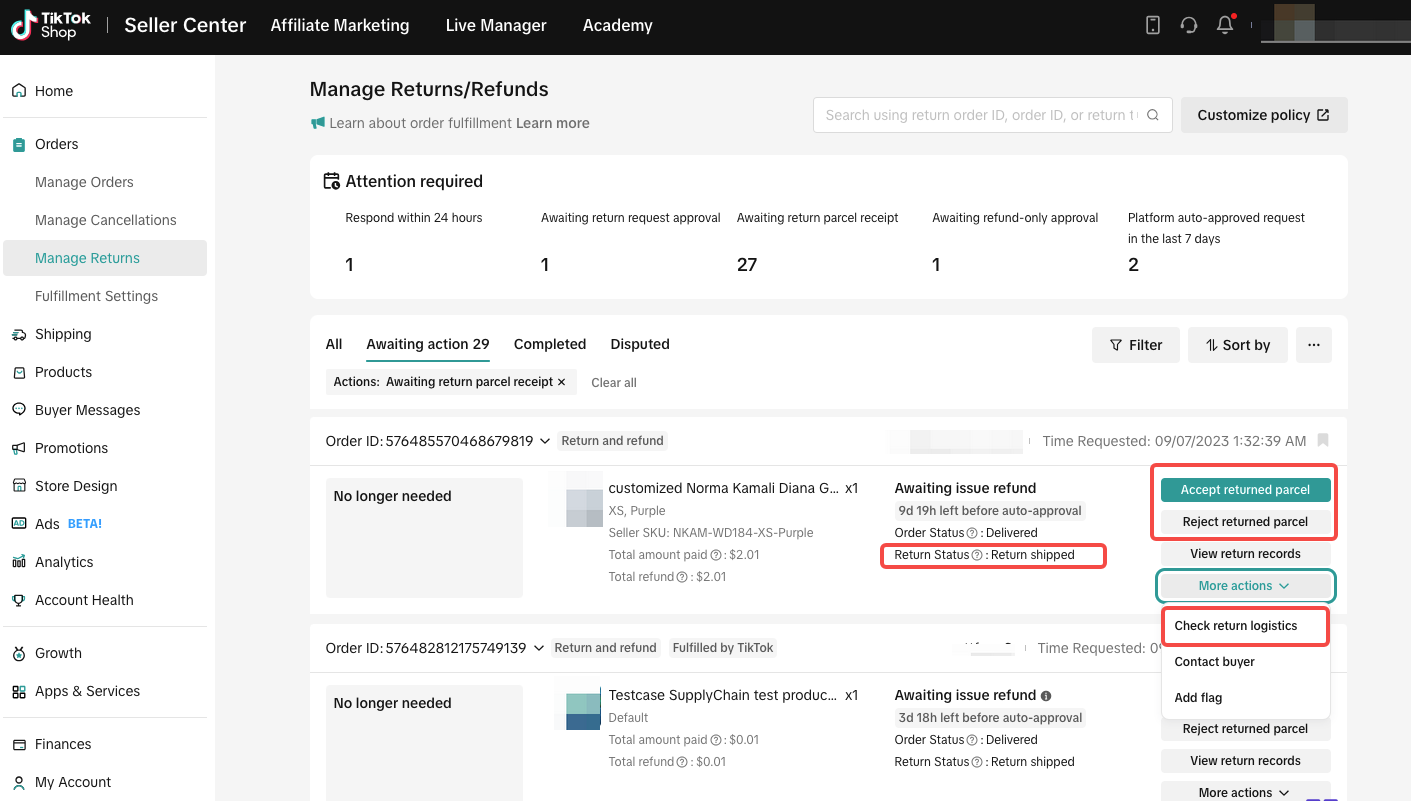This screenshot has width=1411, height=801.
Task: Remove the Awaiting return parcel receipt filter
Action: coord(561,382)
